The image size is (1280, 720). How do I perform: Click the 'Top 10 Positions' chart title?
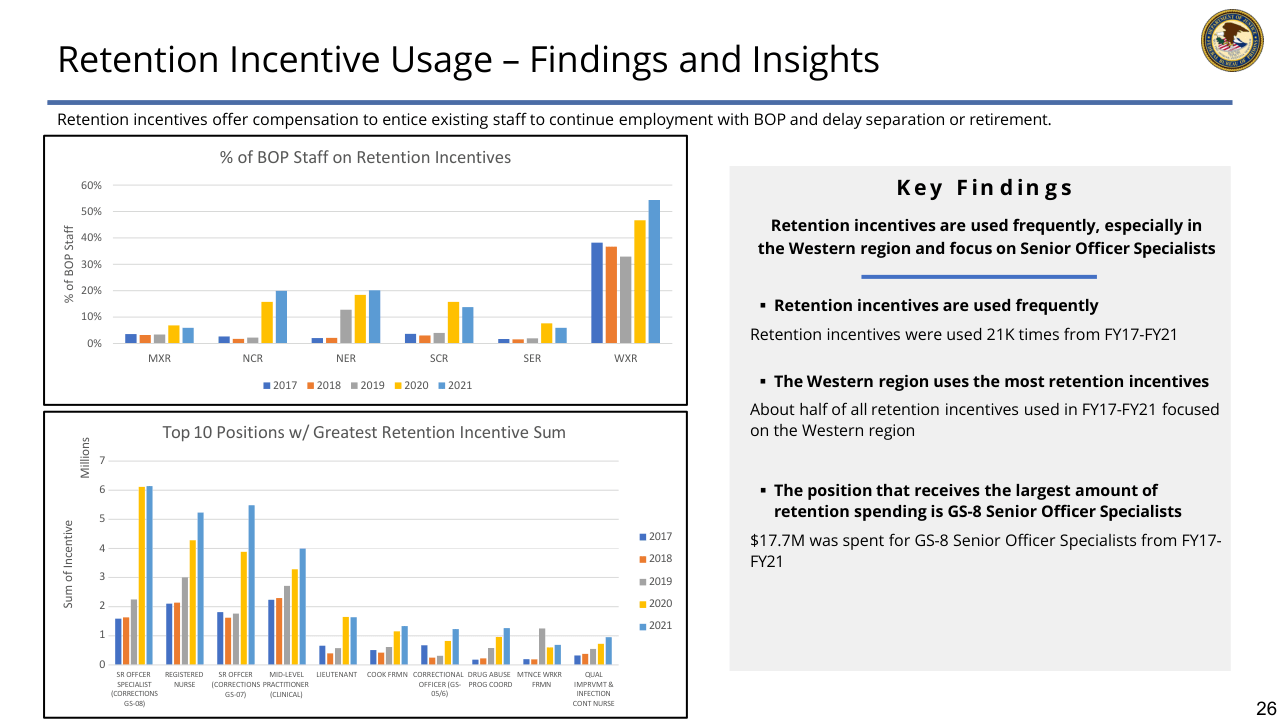click(364, 433)
